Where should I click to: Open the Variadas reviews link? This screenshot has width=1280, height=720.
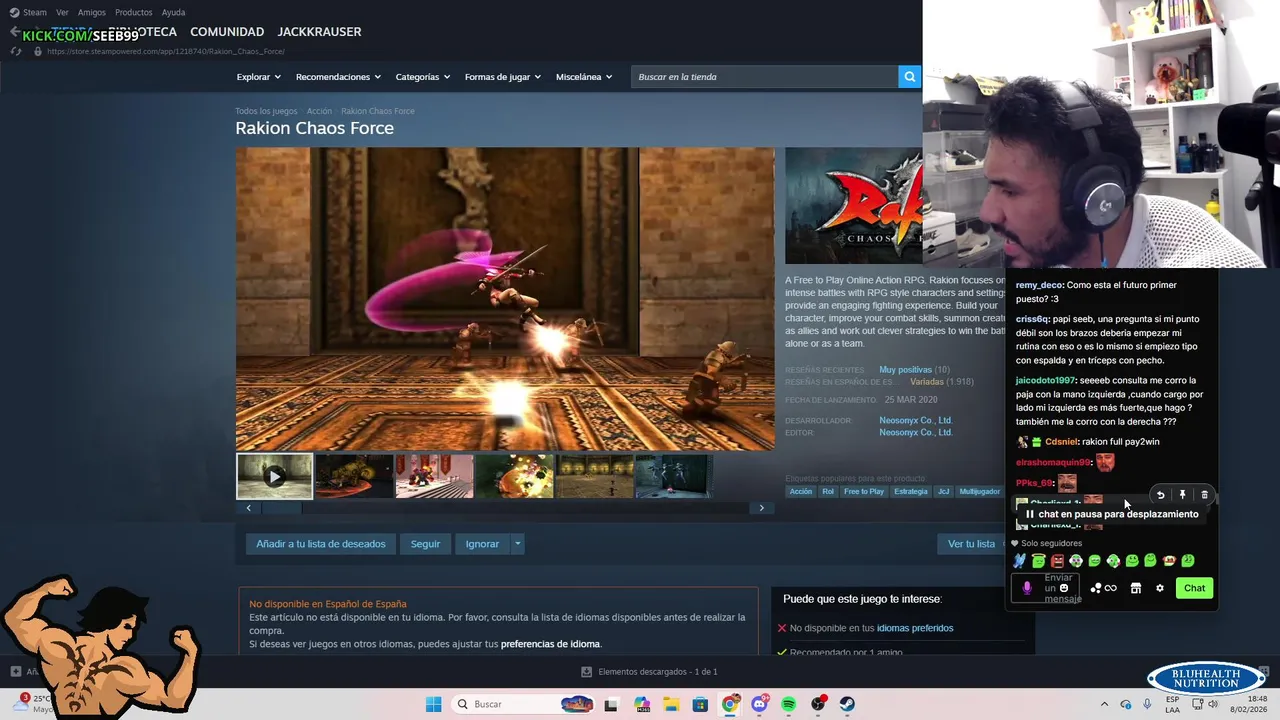[x=926, y=382]
